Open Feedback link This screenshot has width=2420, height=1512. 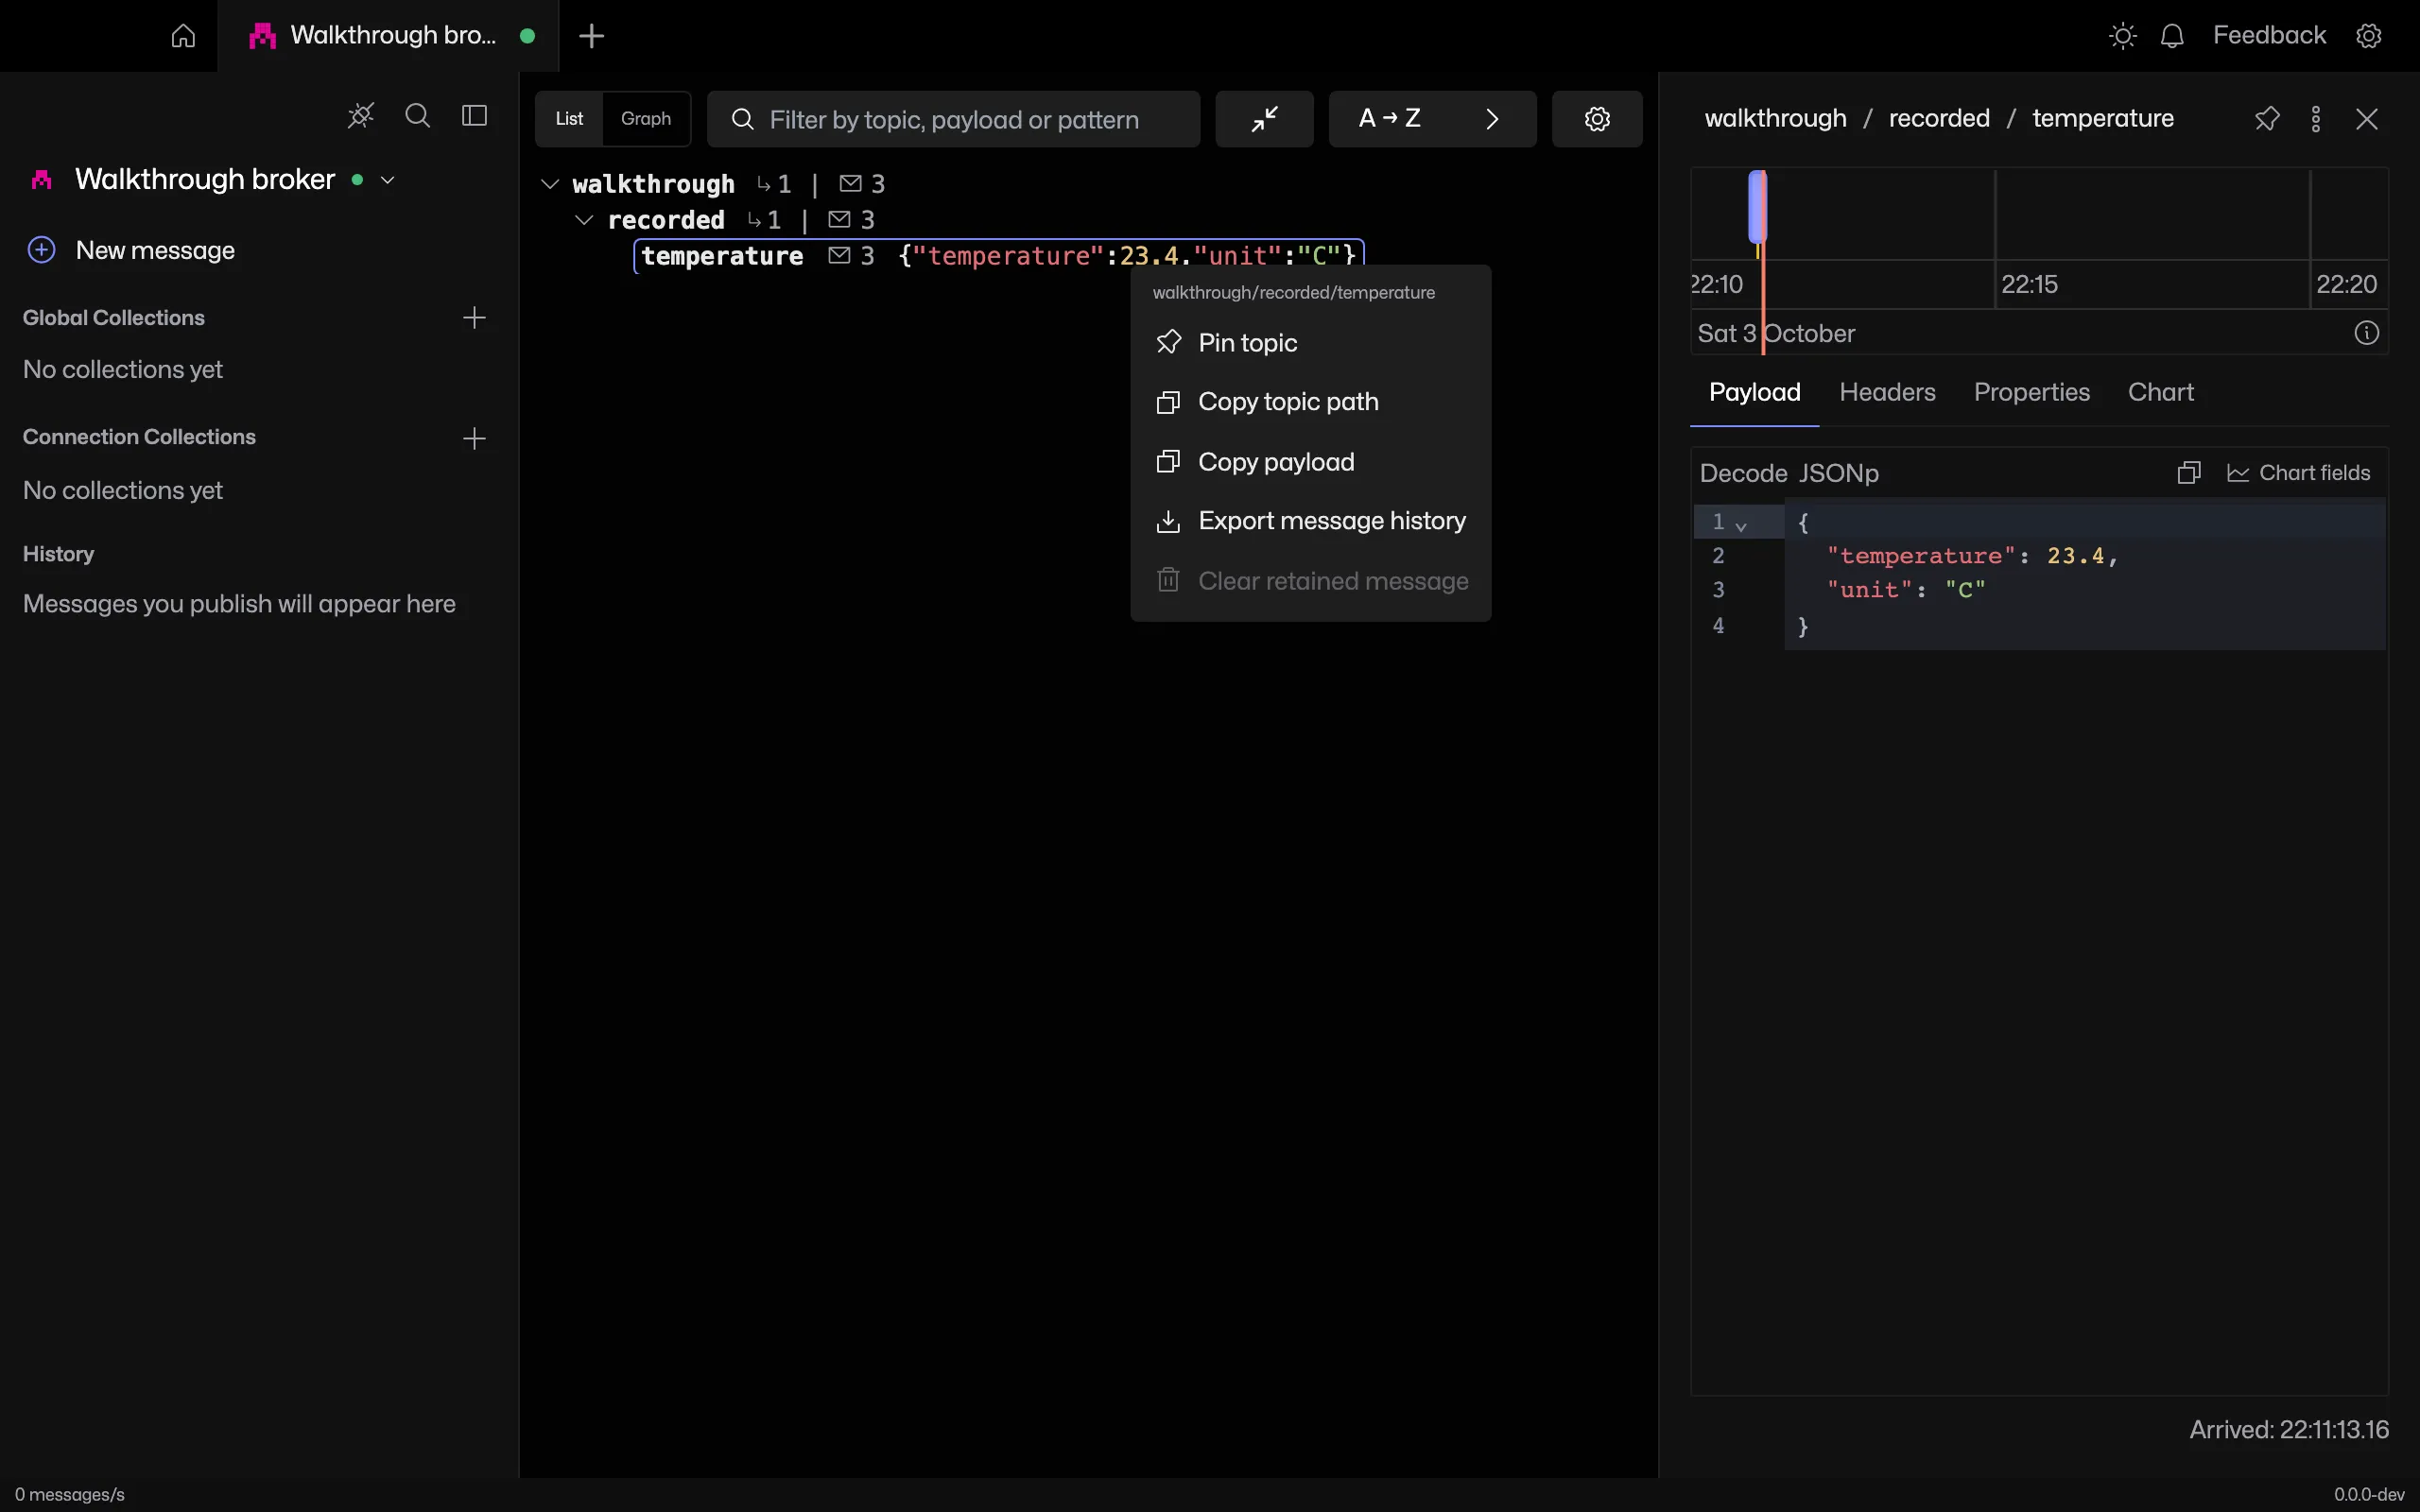(2269, 35)
